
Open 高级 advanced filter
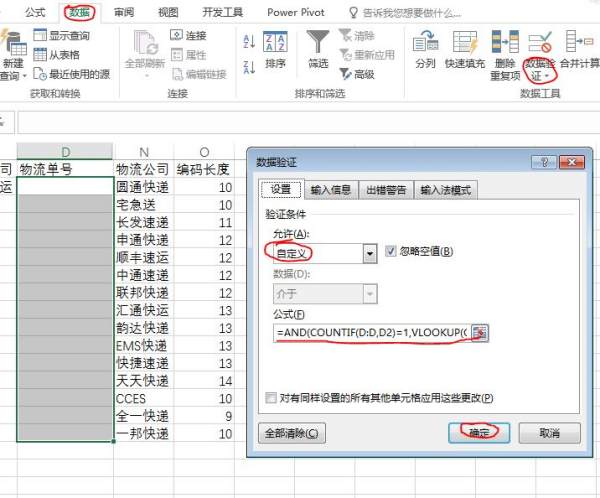click(357, 74)
